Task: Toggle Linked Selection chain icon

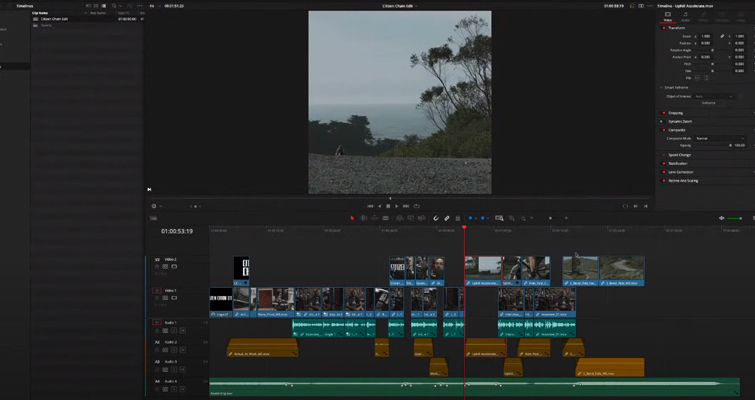Action: (x=447, y=219)
